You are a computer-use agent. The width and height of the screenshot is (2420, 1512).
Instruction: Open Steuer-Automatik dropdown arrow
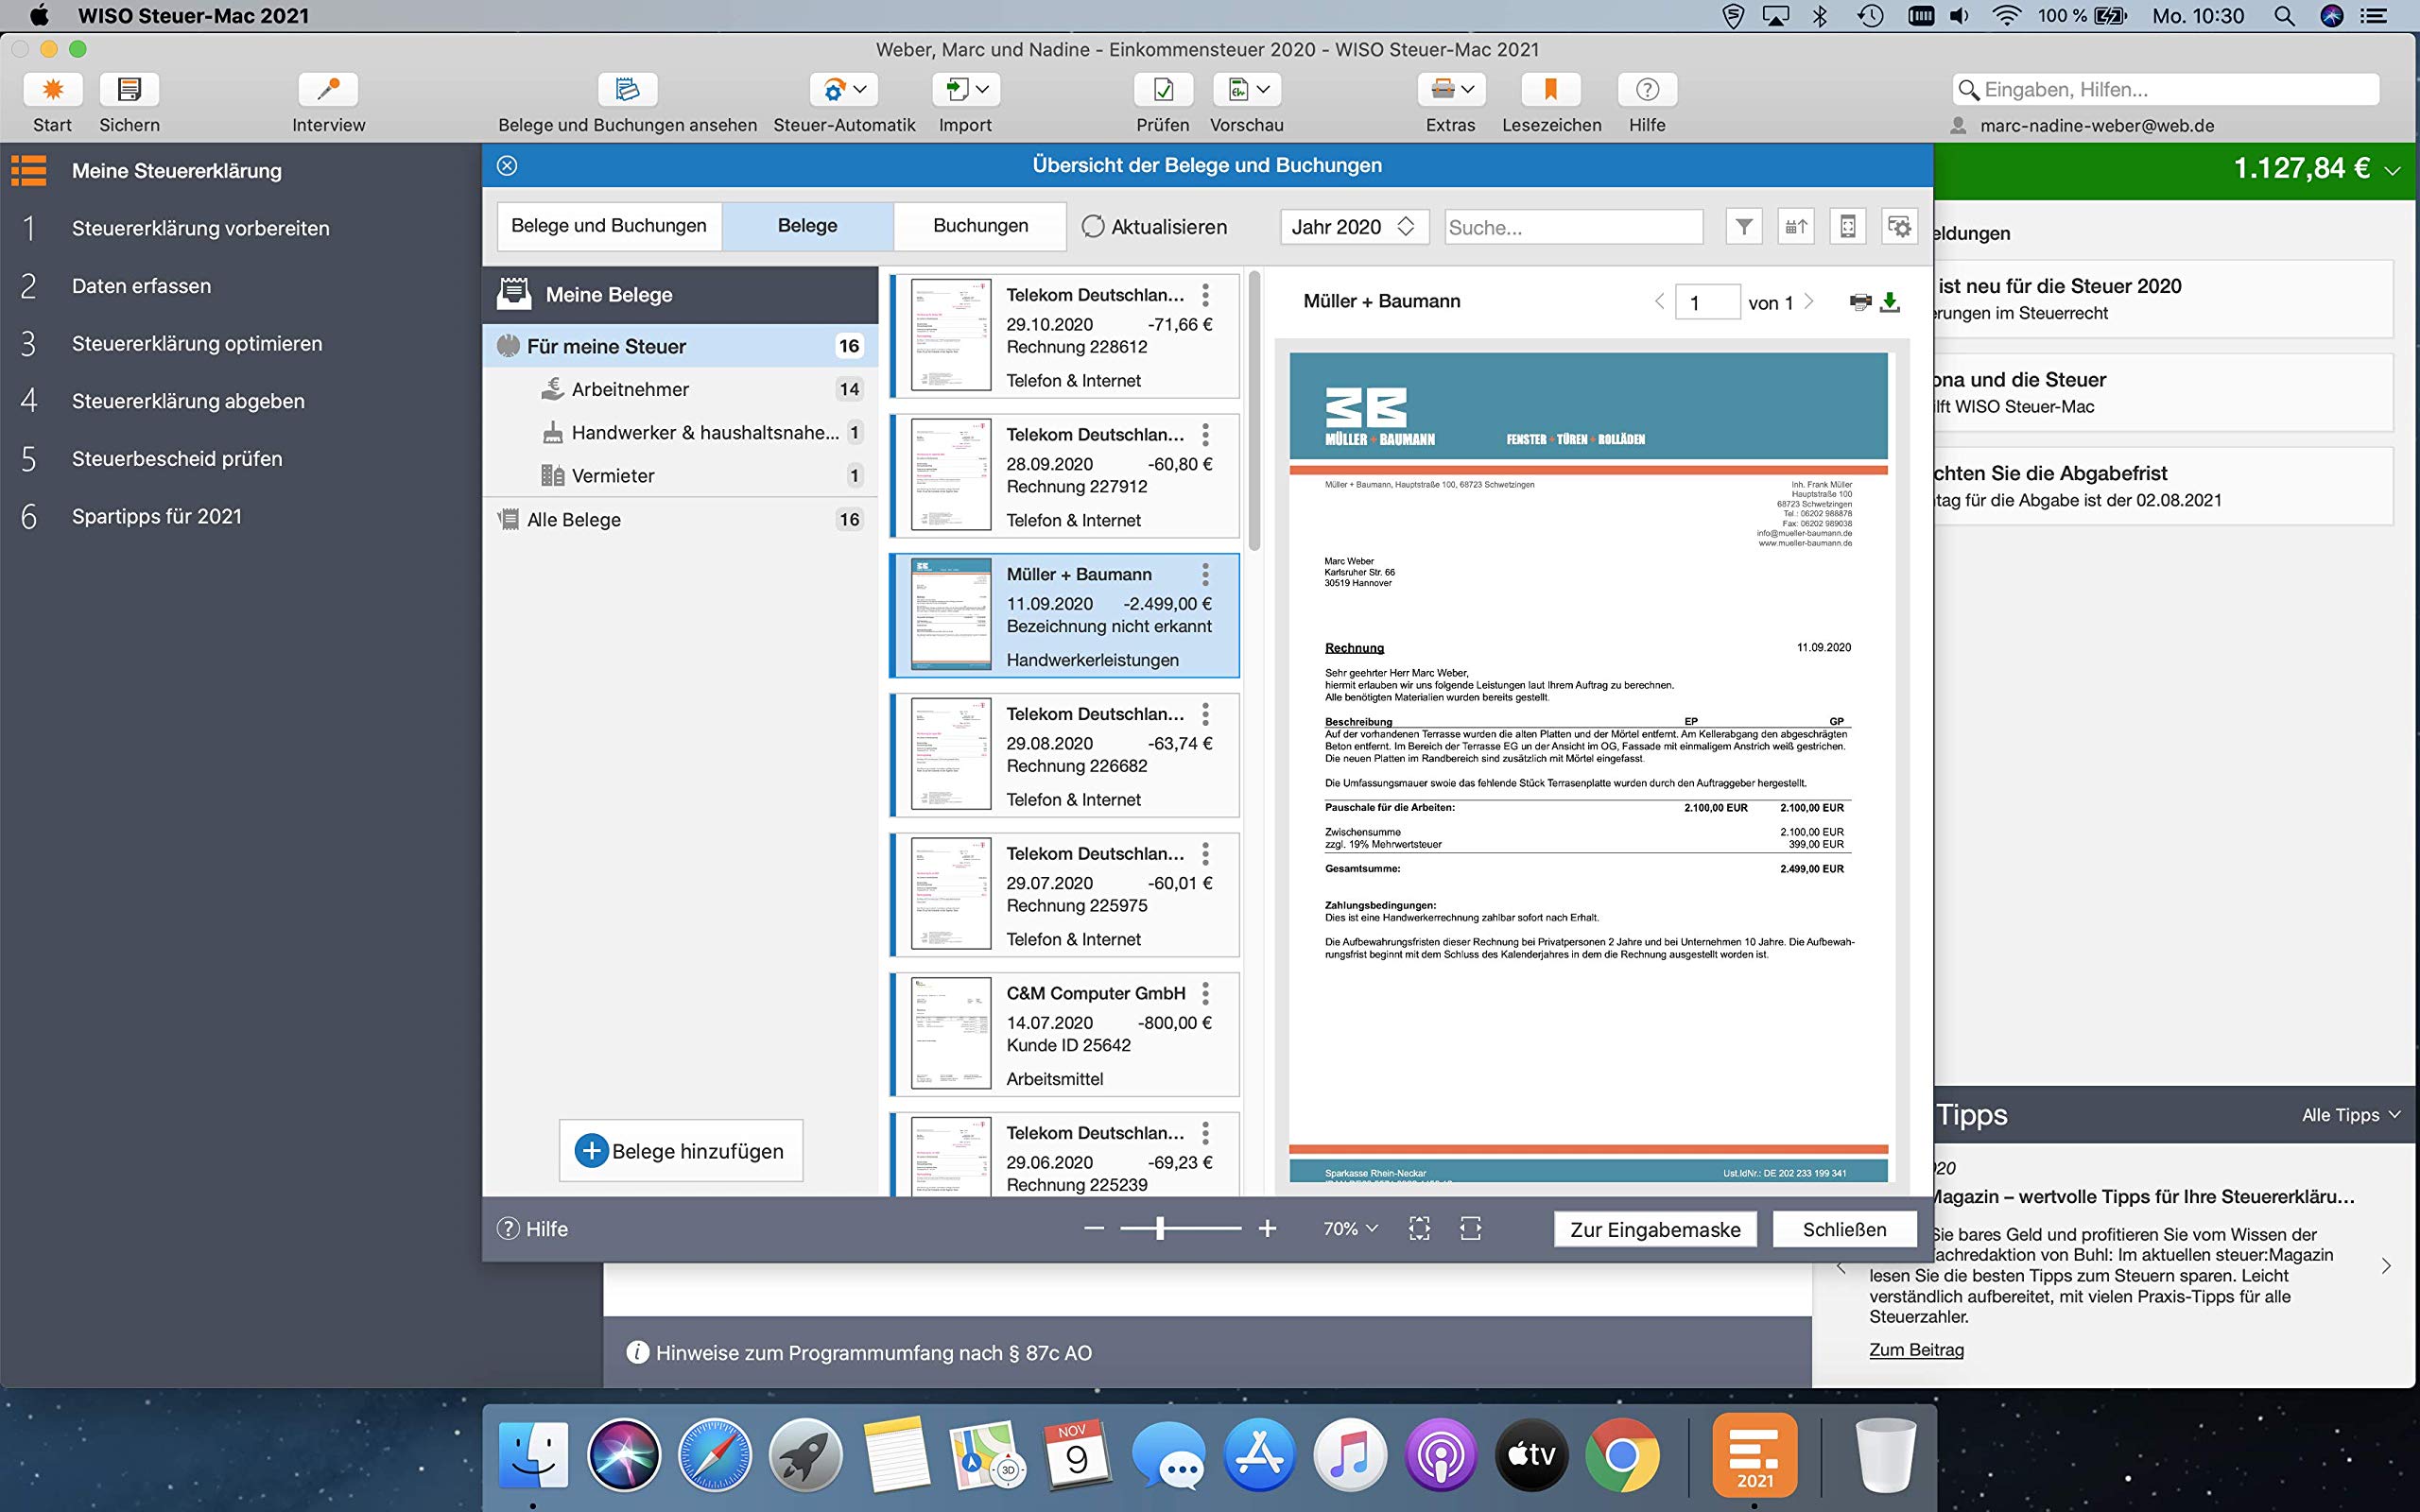click(860, 89)
